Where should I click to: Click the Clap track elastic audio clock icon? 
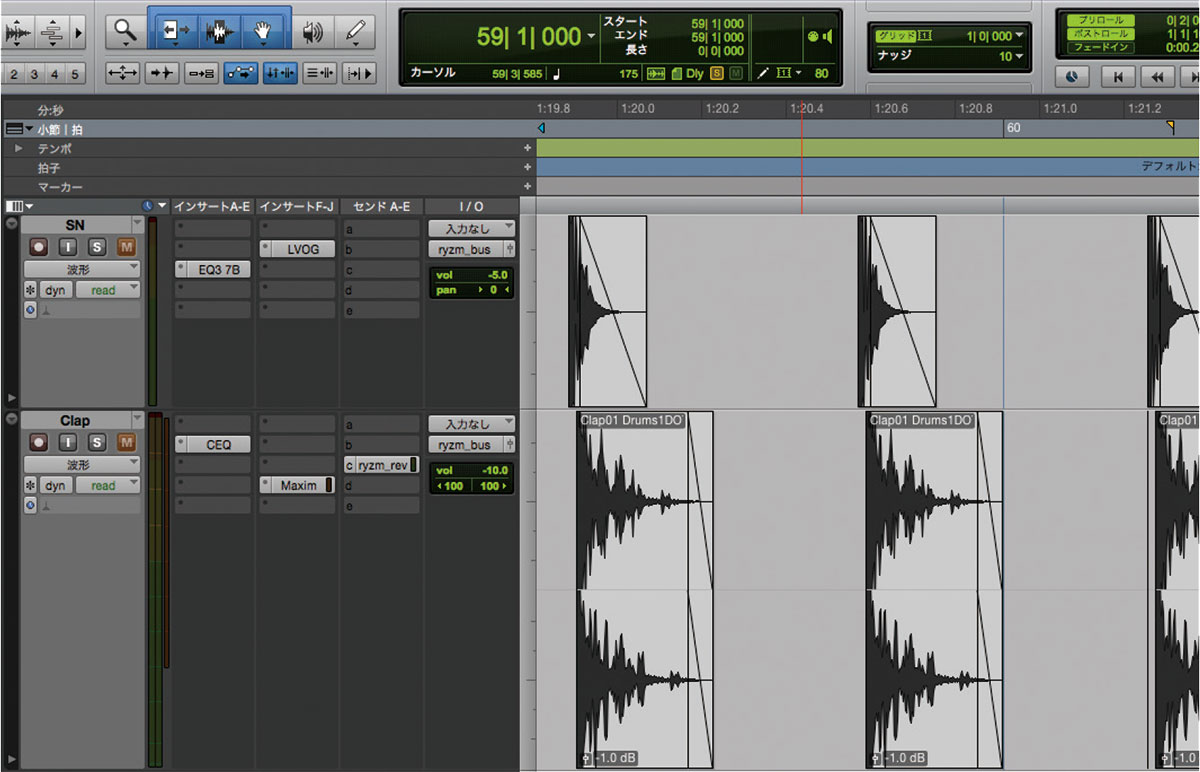coord(30,506)
